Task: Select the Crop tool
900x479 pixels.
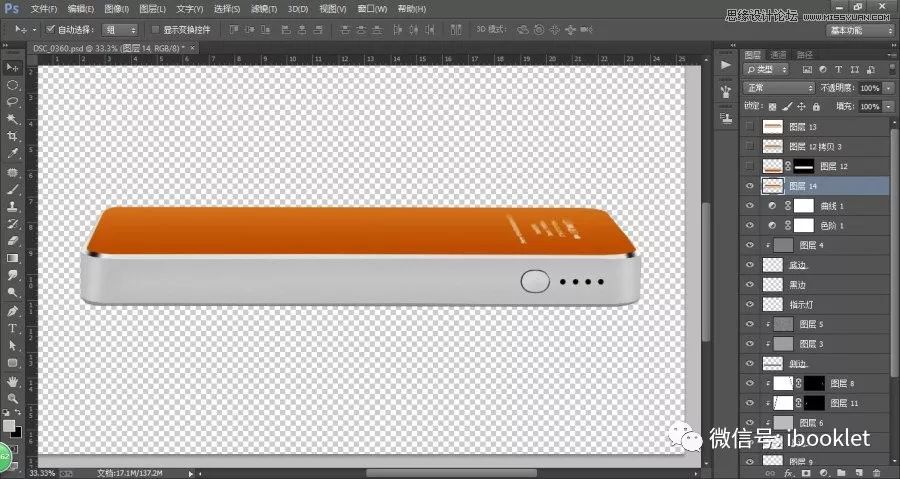Action: (12, 137)
